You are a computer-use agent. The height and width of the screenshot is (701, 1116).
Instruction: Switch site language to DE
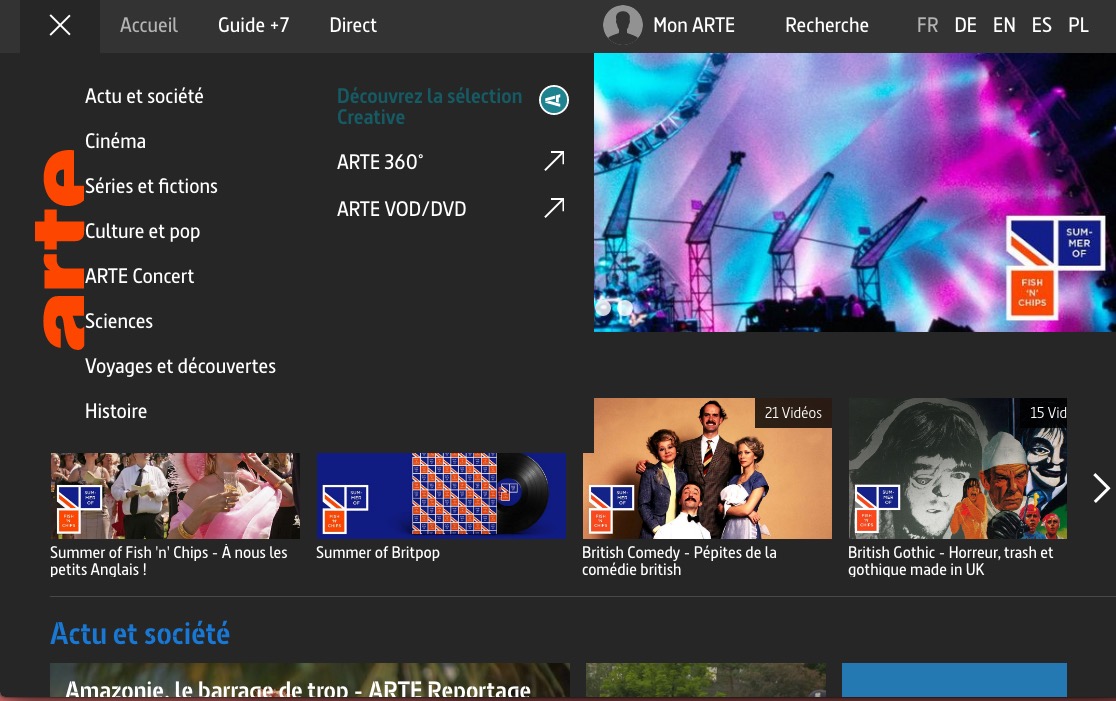pyautogui.click(x=965, y=26)
